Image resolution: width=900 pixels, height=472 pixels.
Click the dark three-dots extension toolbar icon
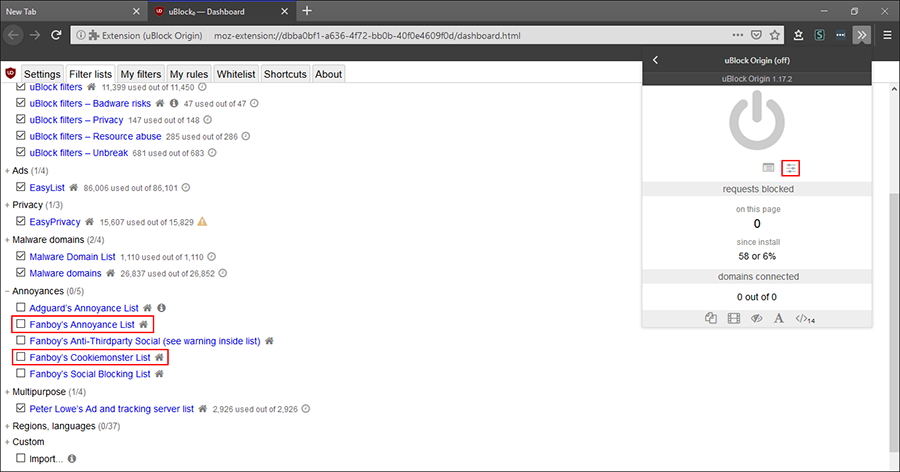[840, 35]
